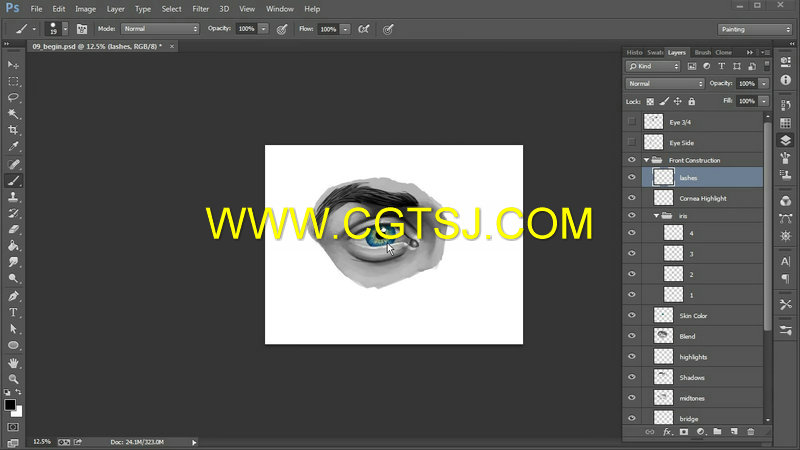The image size is (800, 450).
Task: Open the brush Opacity slider arrow
Action: click(x=263, y=29)
